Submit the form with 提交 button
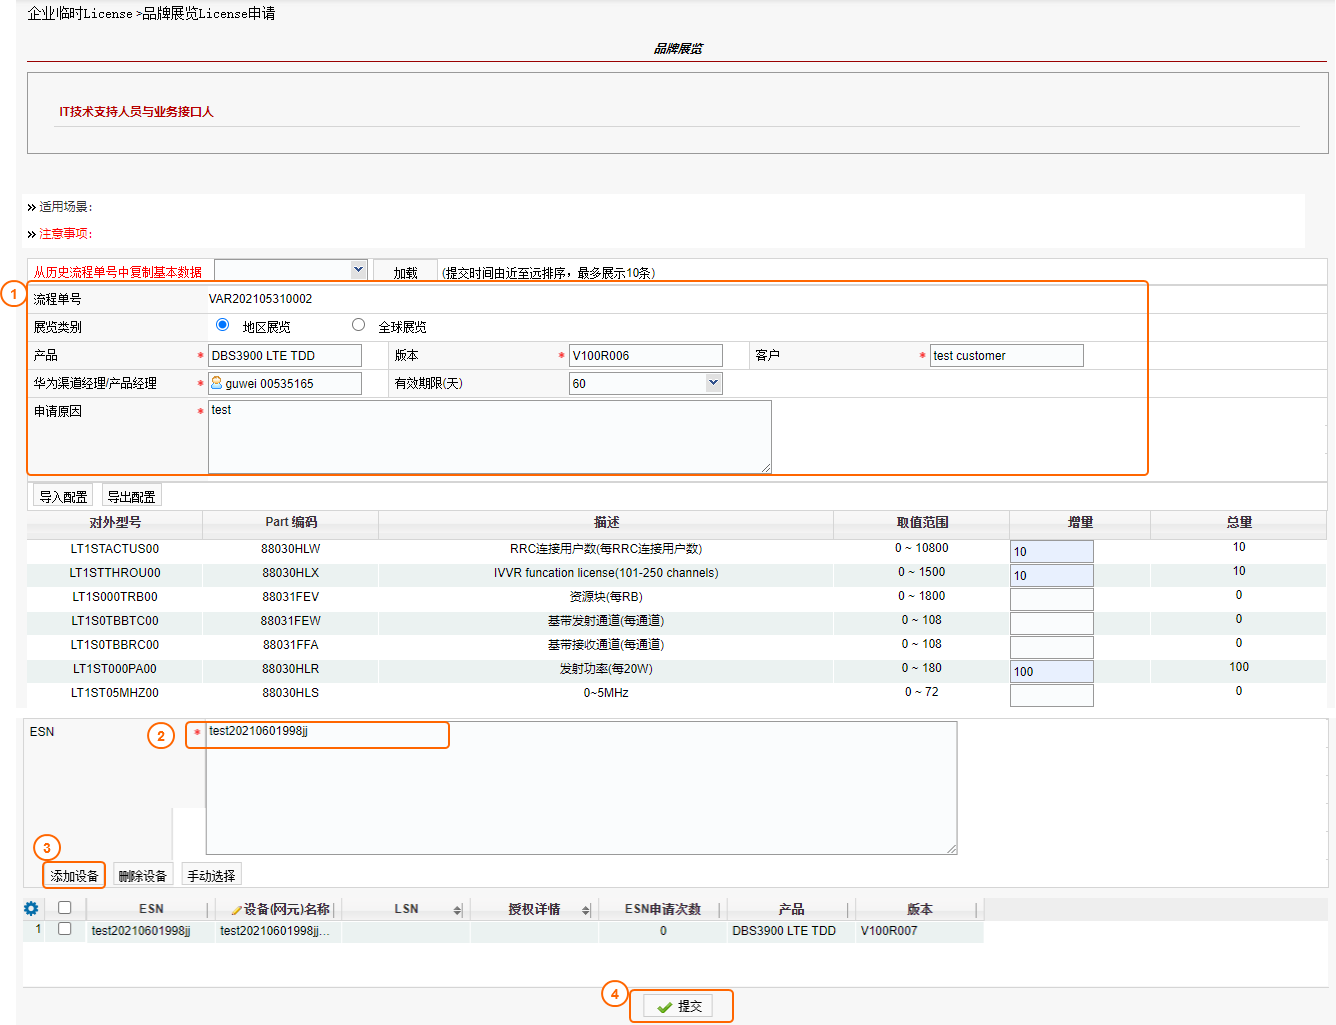This screenshot has width=1336, height=1025. 678,1006
